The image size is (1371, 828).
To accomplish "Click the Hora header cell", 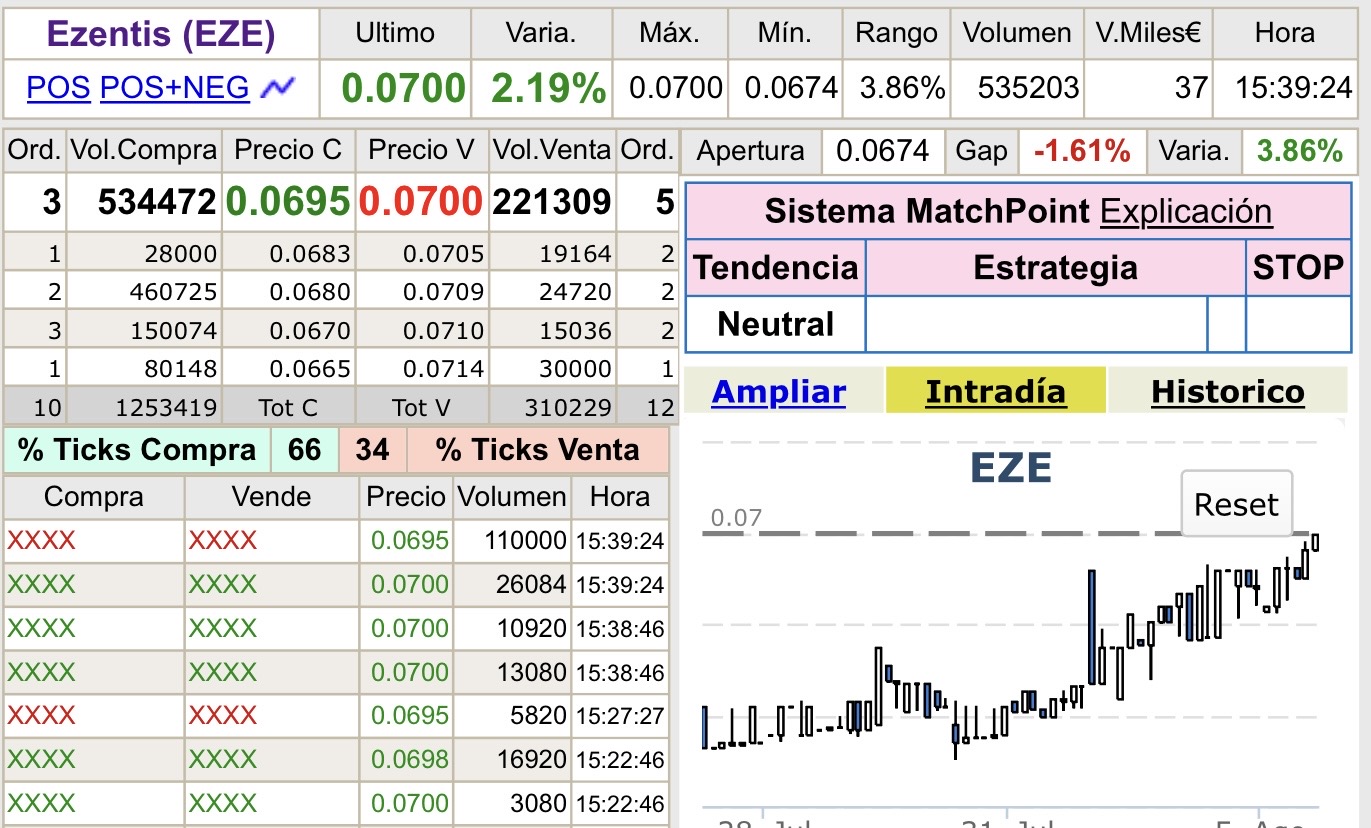I will point(1284,33).
